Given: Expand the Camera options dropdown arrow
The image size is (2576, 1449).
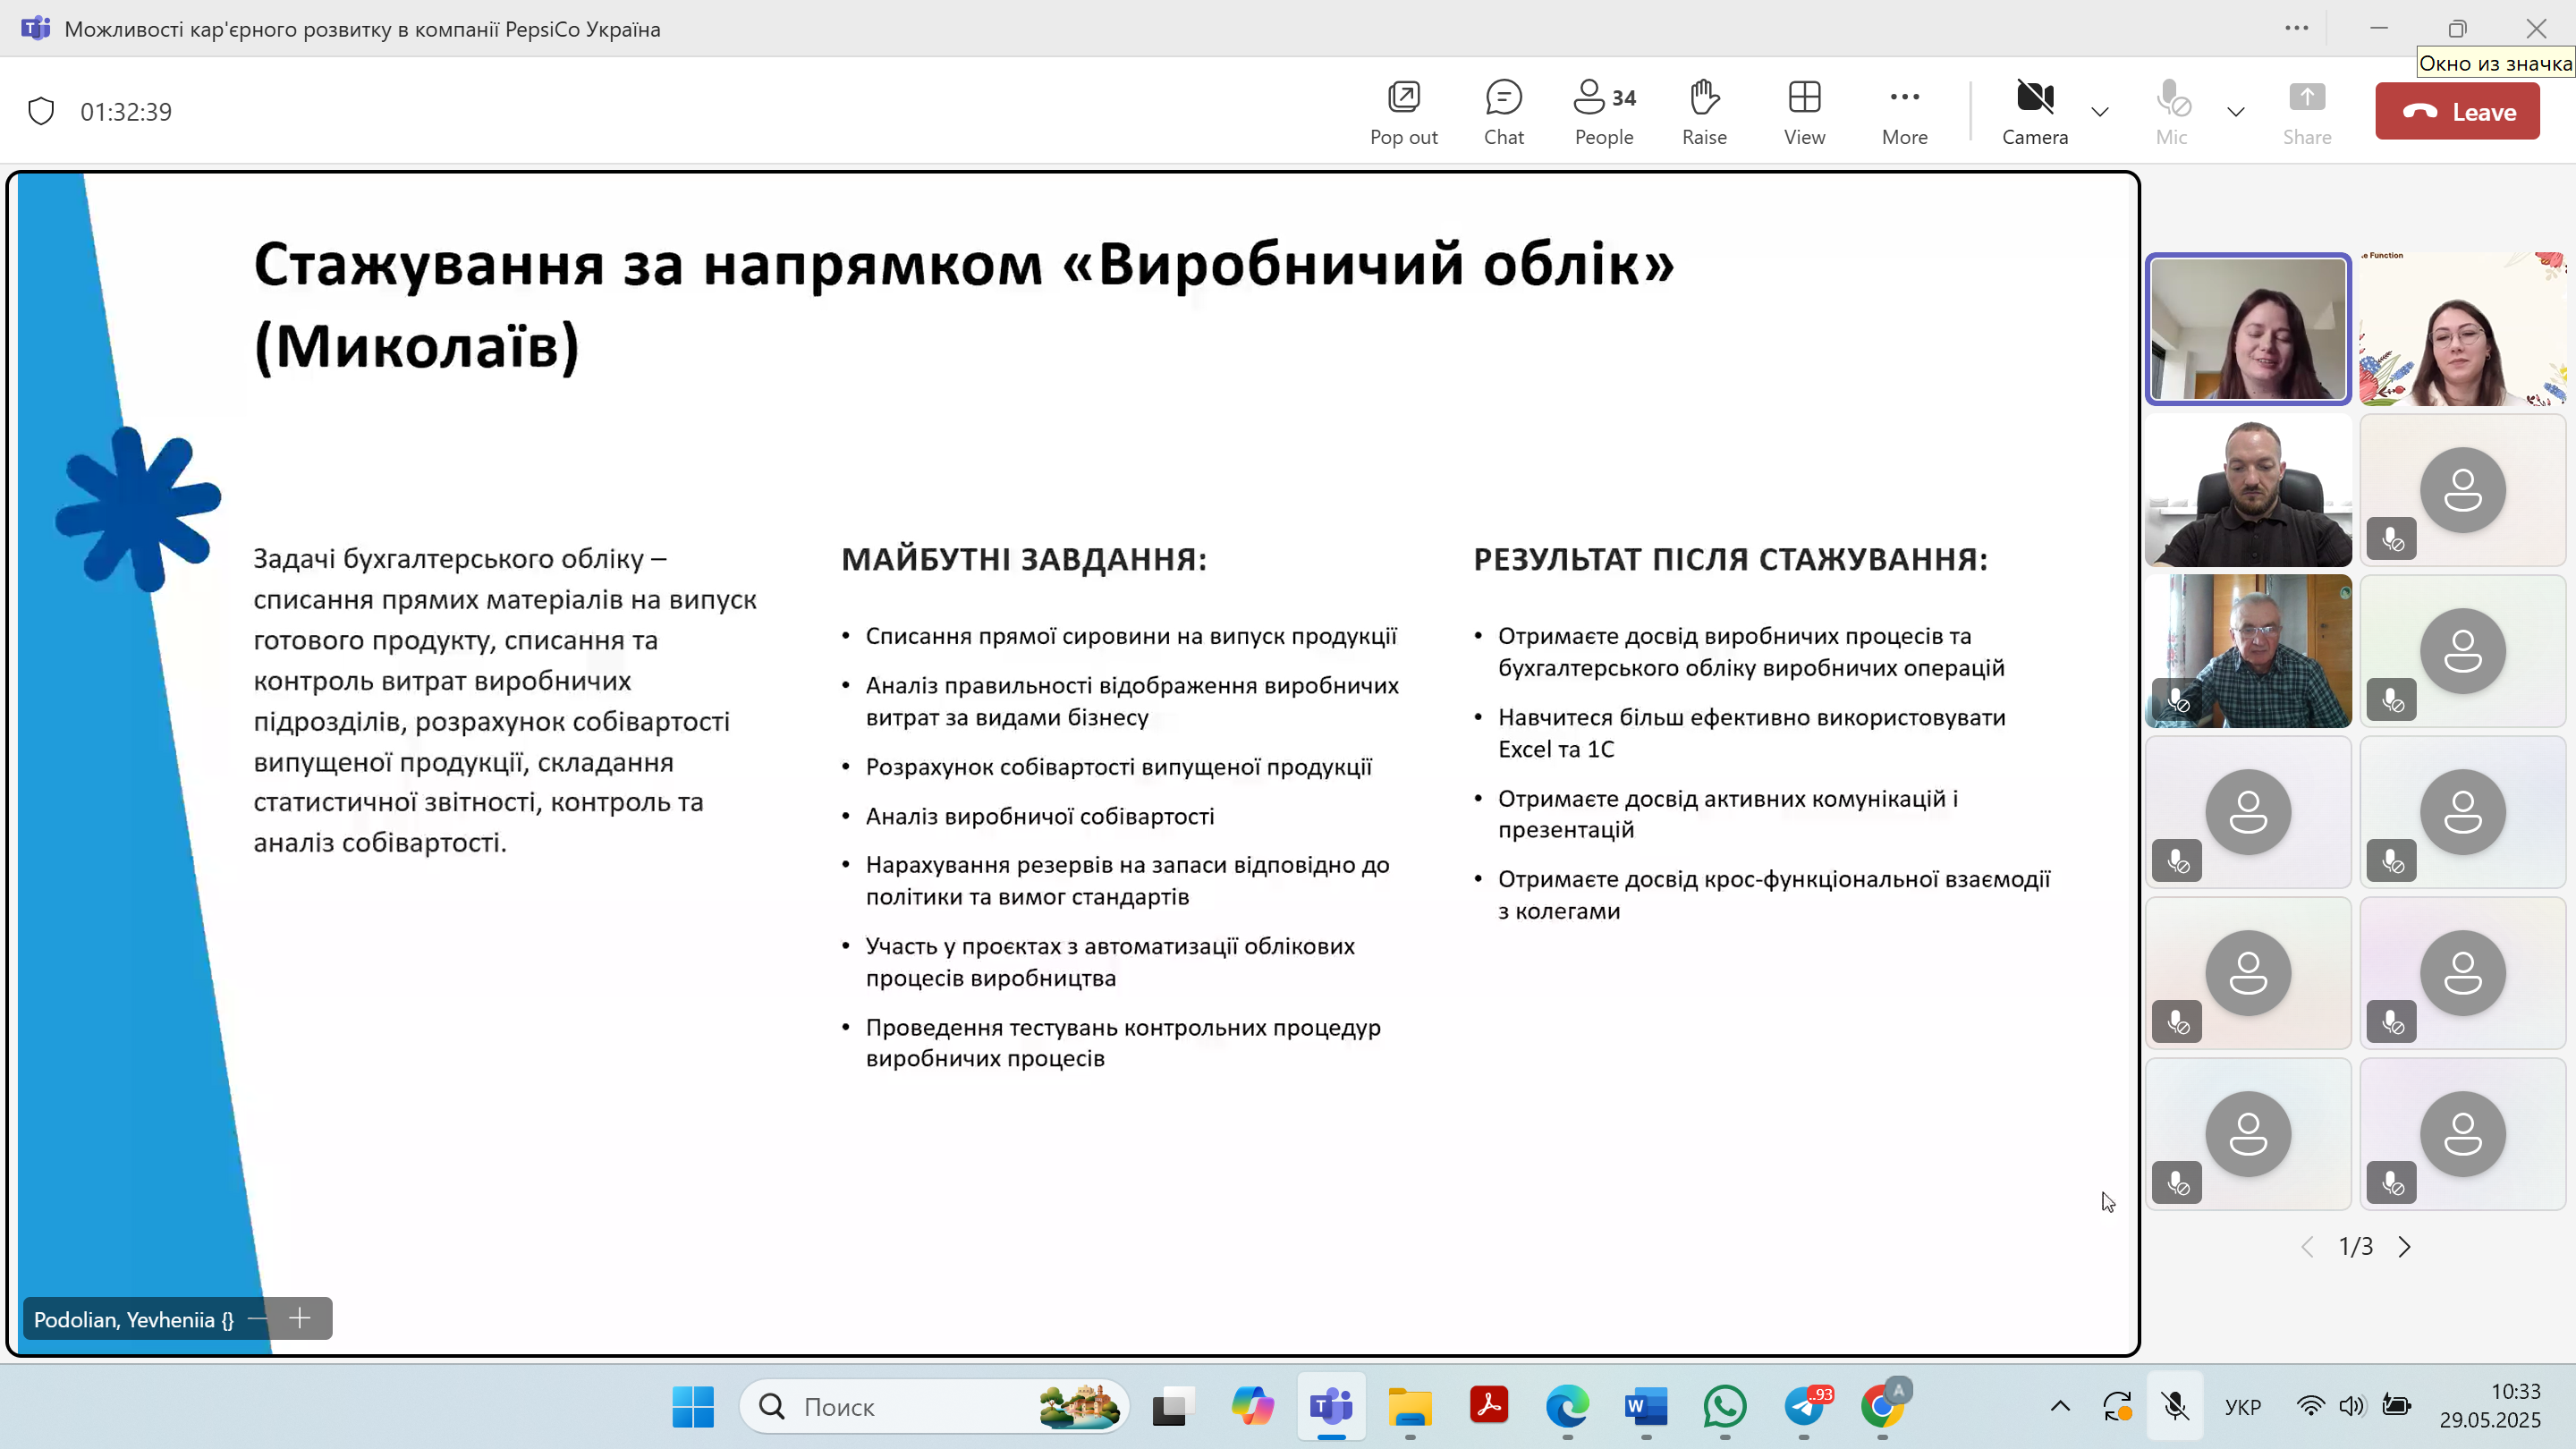Looking at the screenshot, I should [x=2100, y=112].
